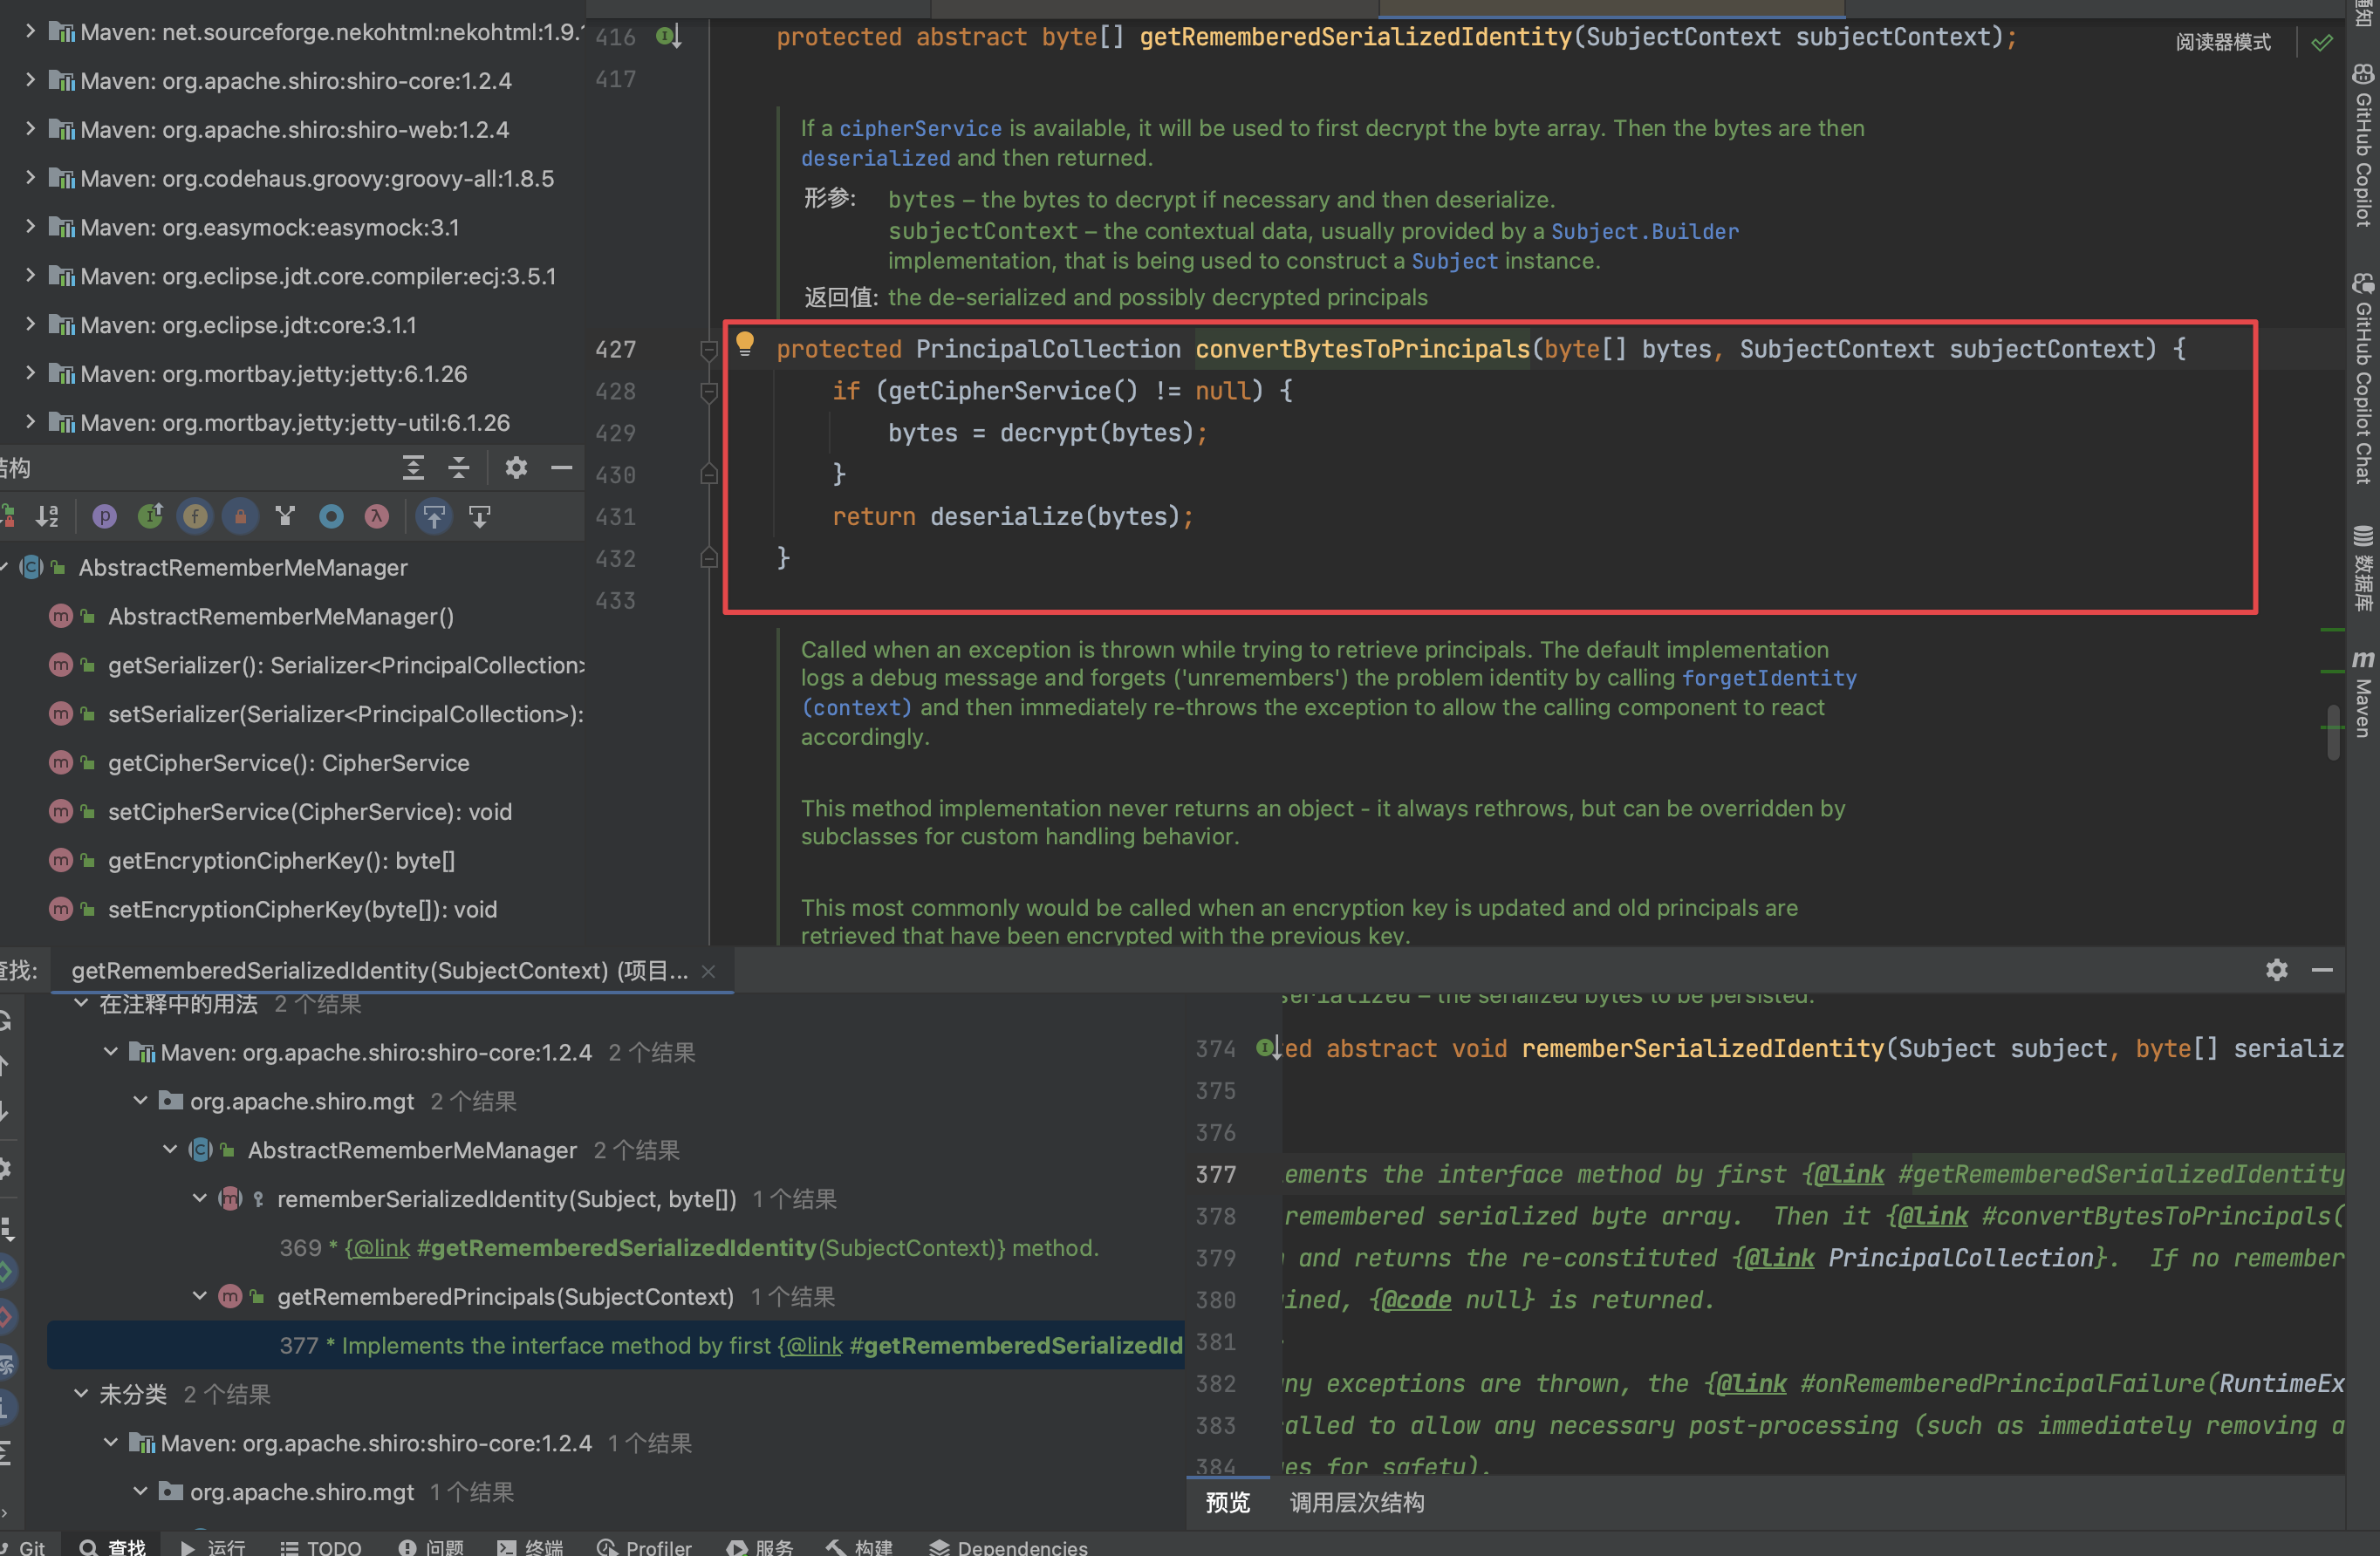Screen dimensions: 2380x1556
Task: Select line 377 Implements the interface result
Action: point(616,1345)
